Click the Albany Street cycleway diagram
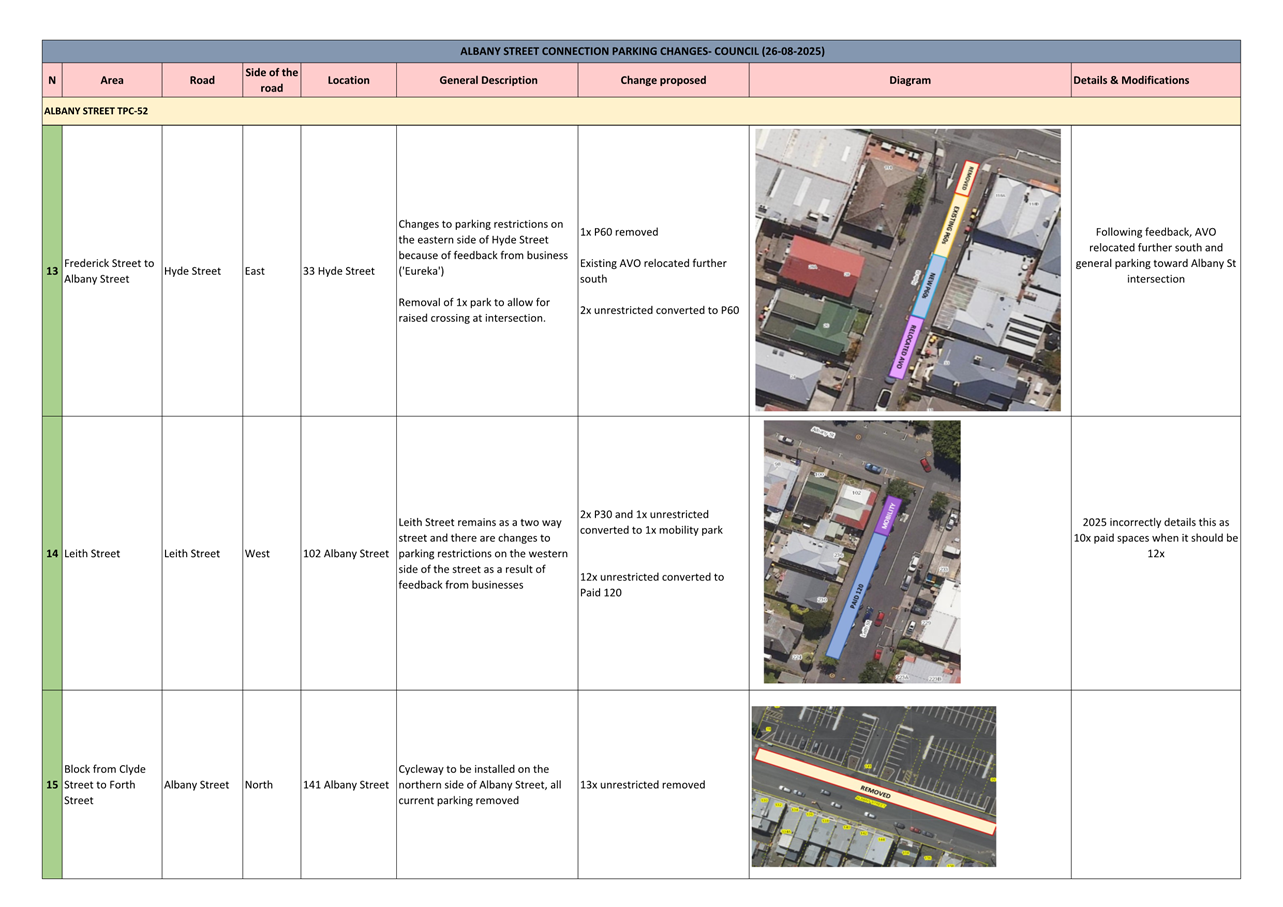1283x907 pixels. click(873, 786)
